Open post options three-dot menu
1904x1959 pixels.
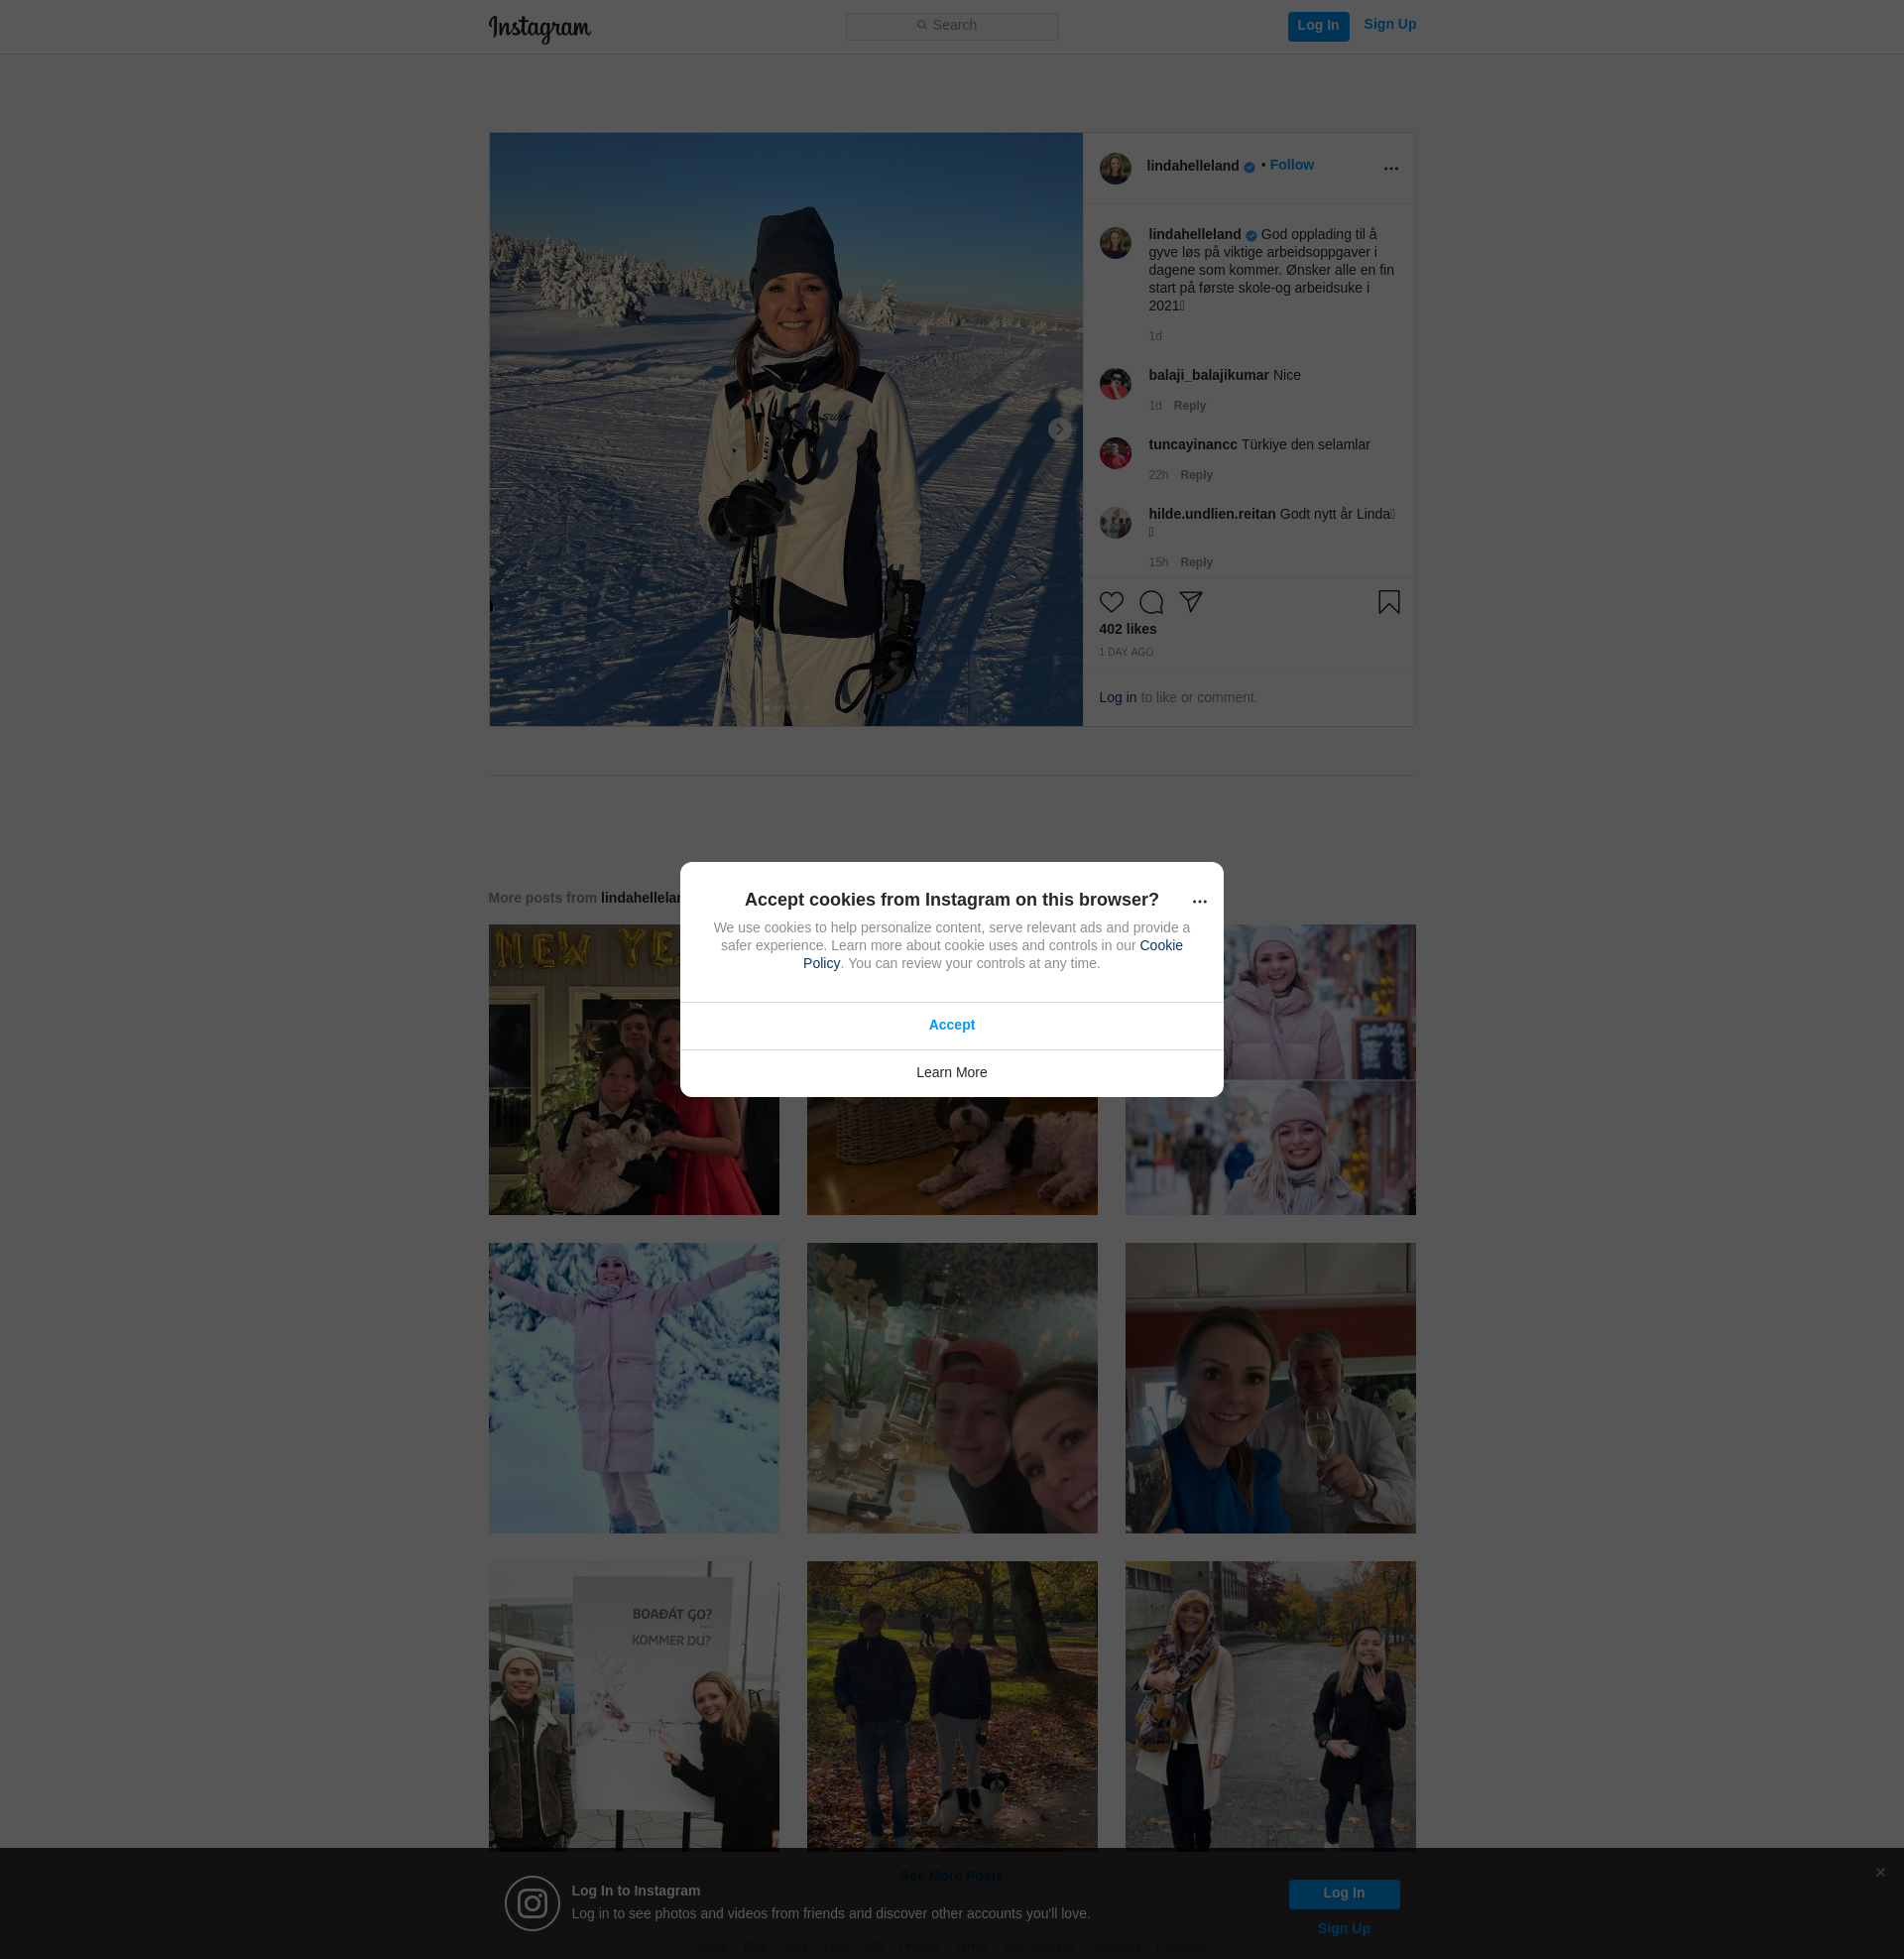(1390, 168)
